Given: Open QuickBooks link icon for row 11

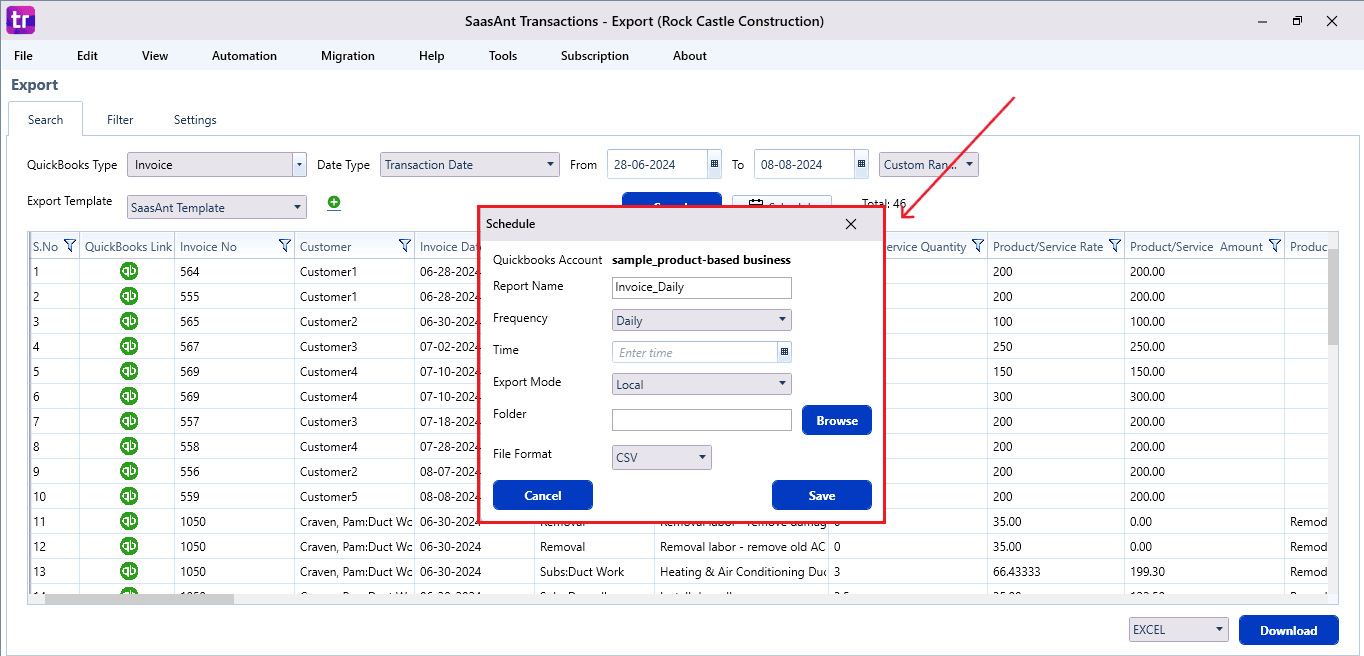Looking at the screenshot, I should pyautogui.click(x=129, y=521).
